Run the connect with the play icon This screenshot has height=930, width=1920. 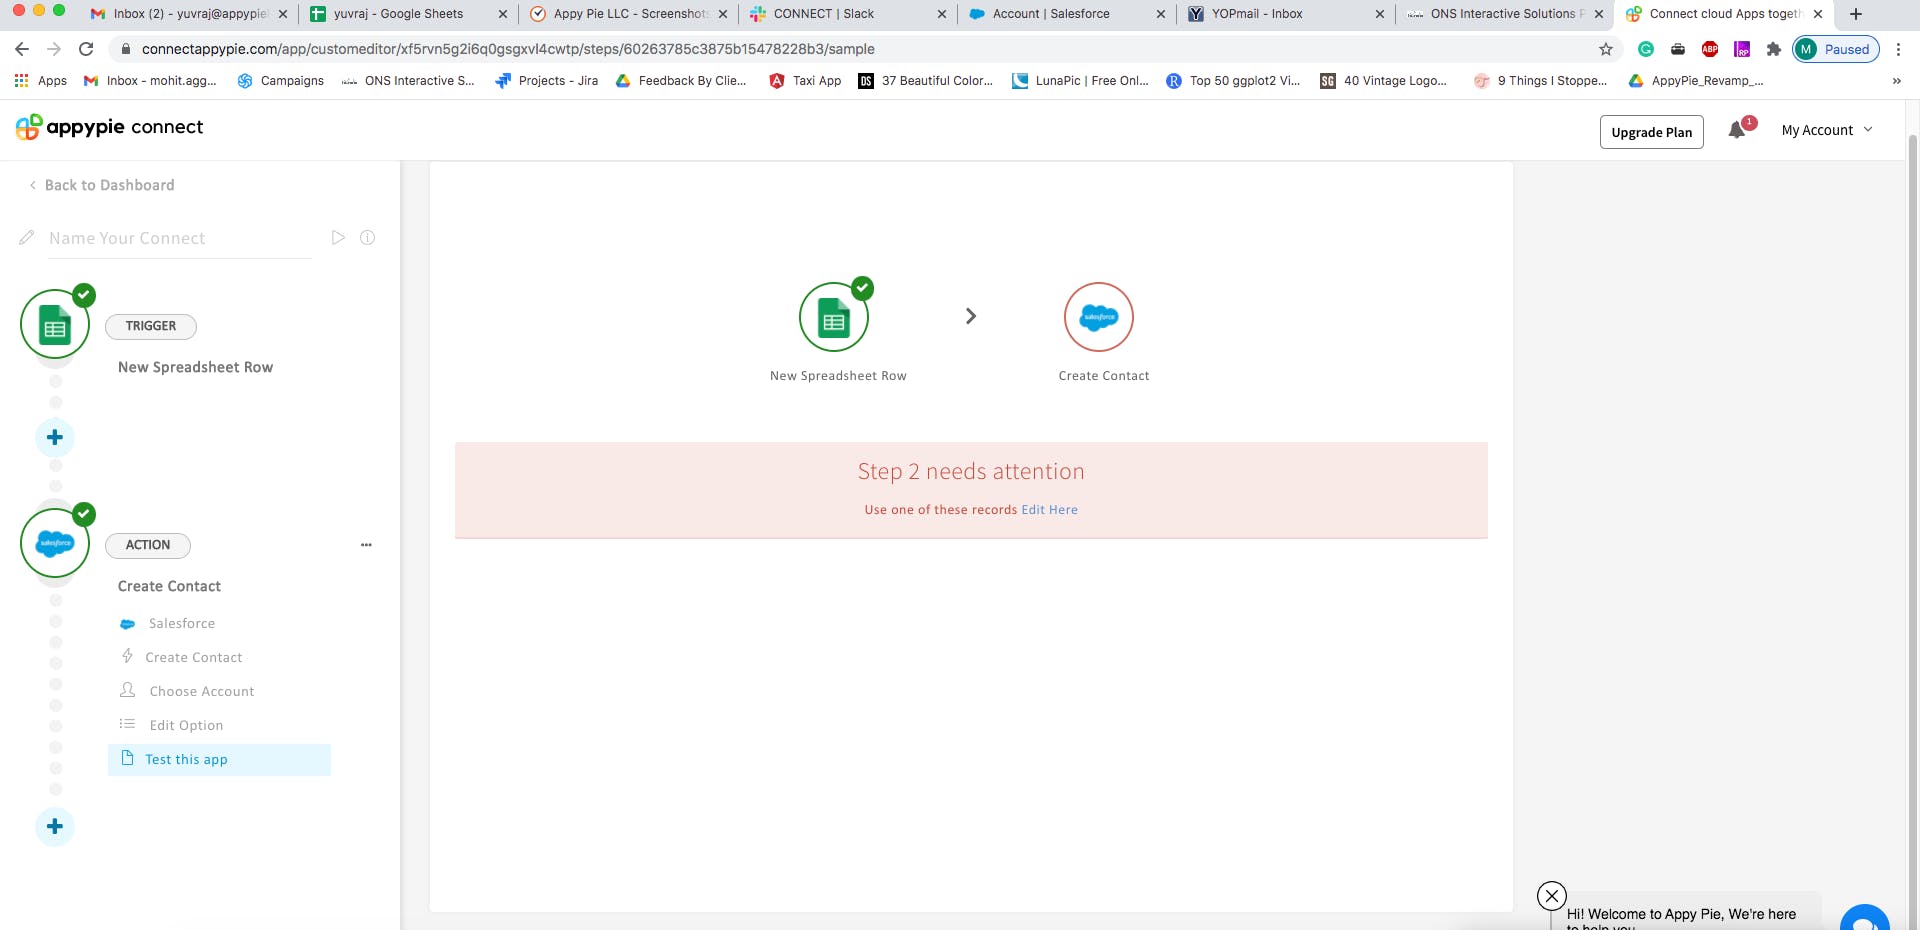tap(338, 238)
